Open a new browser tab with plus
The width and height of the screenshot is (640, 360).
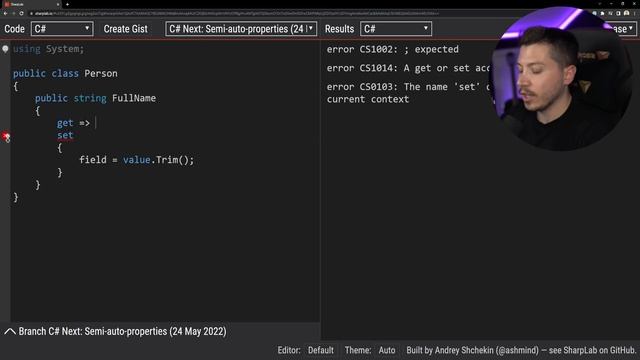67,4
